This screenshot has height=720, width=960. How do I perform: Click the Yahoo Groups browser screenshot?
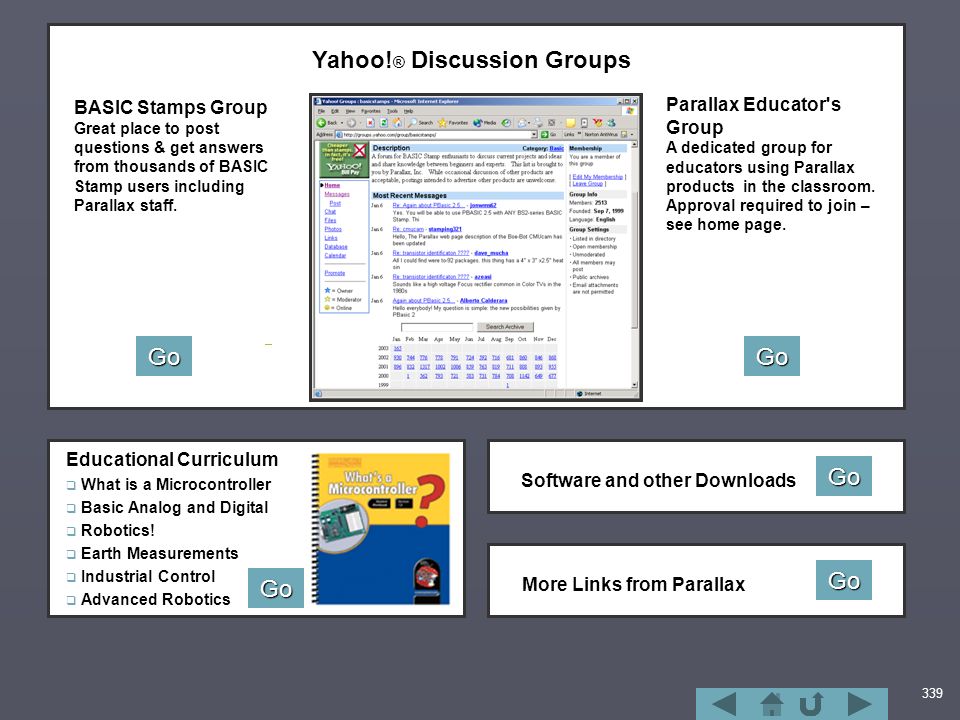coord(476,247)
